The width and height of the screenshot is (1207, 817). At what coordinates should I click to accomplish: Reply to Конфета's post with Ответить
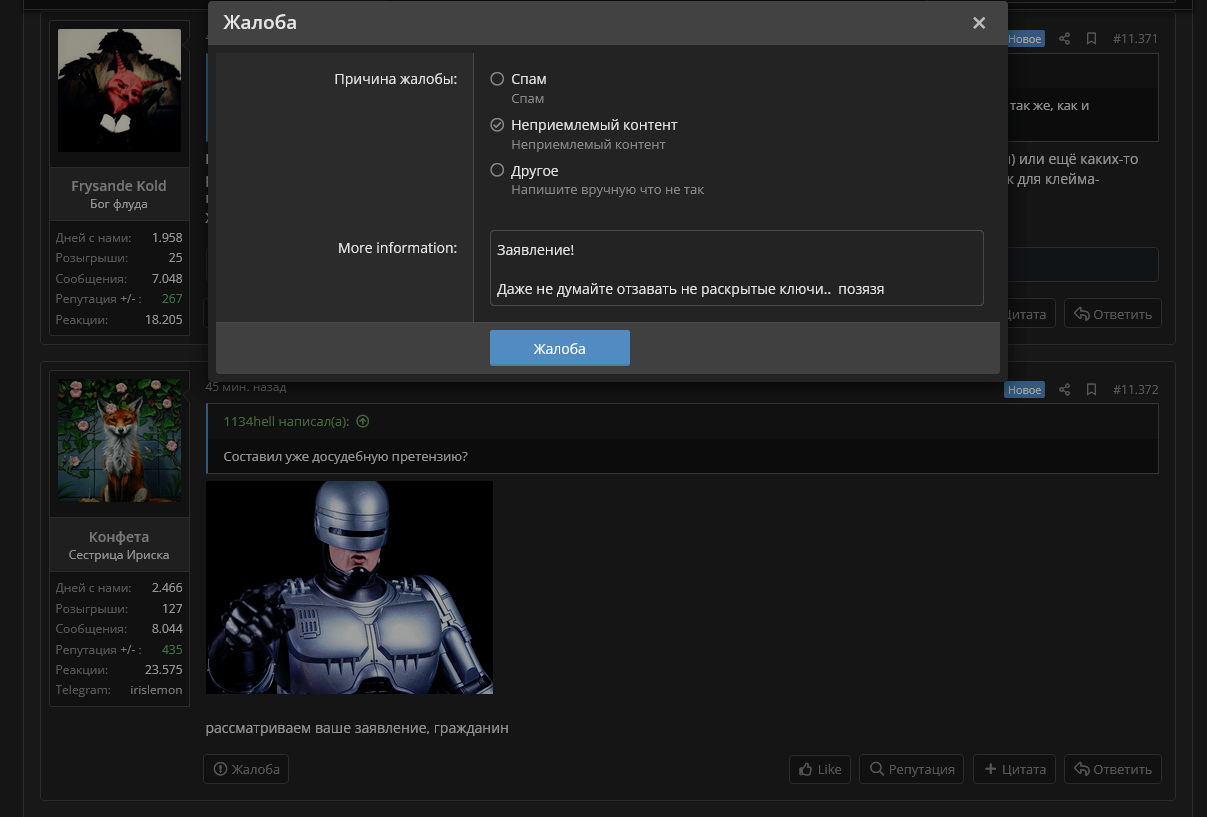pos(1112,769)
